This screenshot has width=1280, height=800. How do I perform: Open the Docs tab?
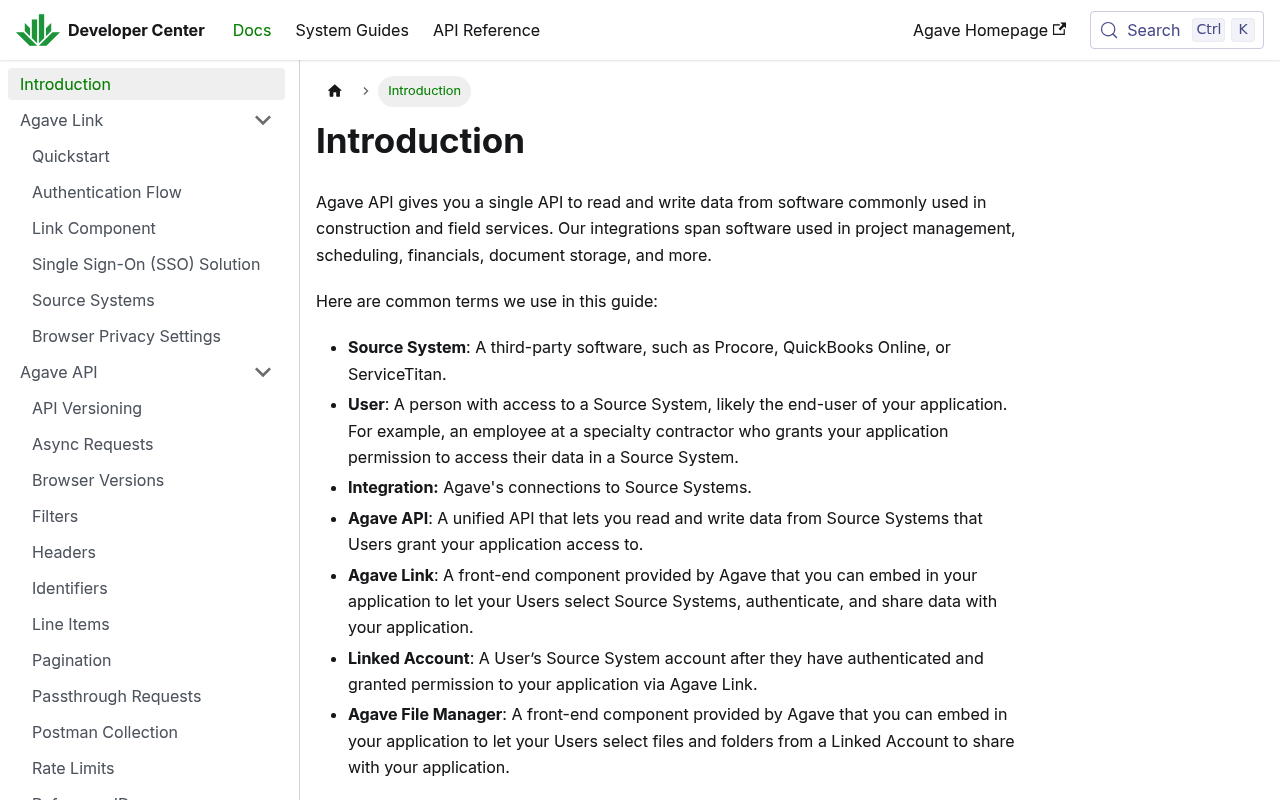coord(252,30)
